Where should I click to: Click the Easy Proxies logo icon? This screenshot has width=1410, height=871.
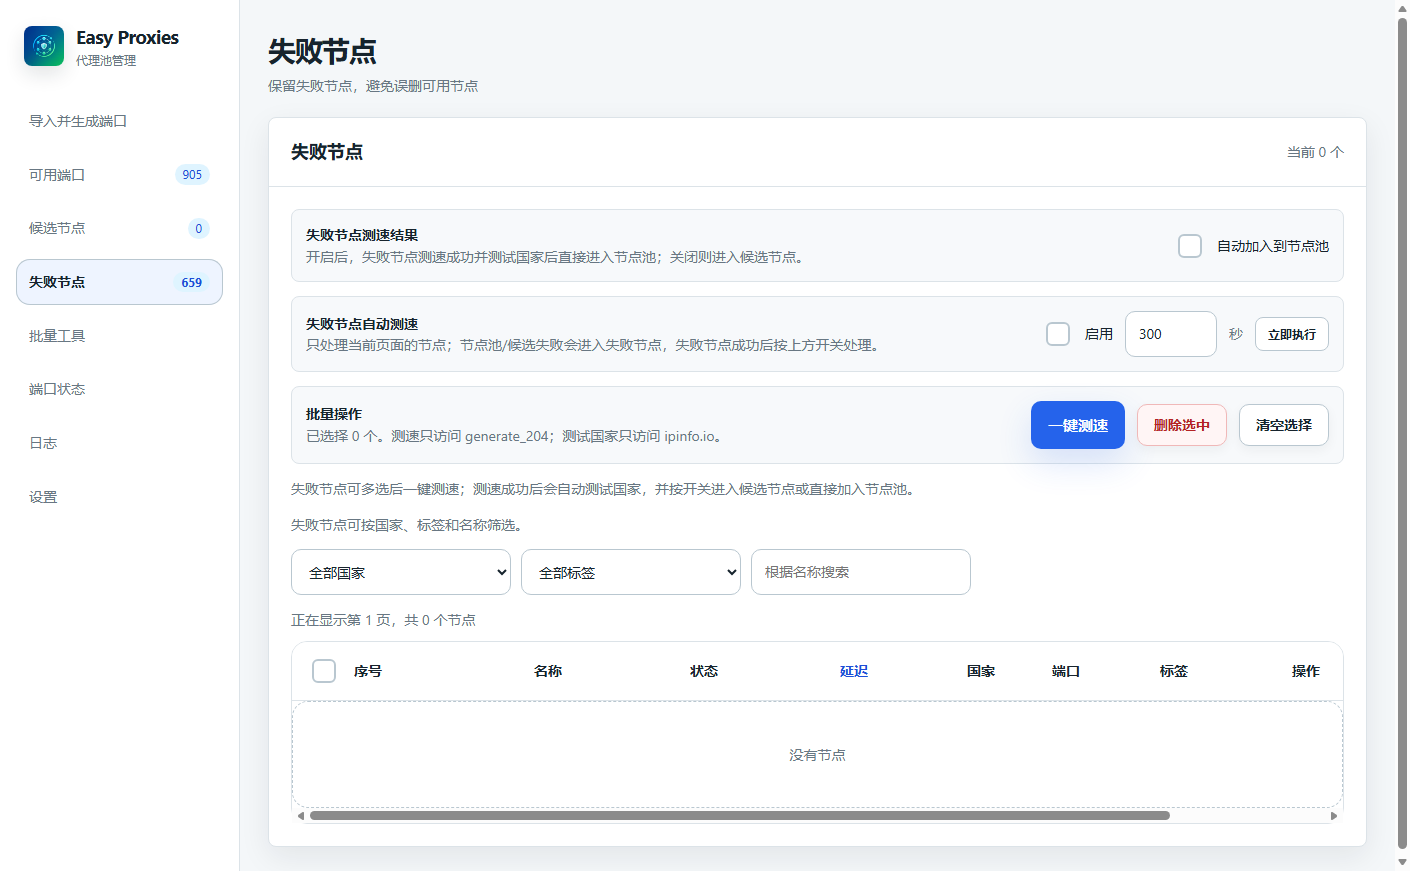click(x=44, y=46)
